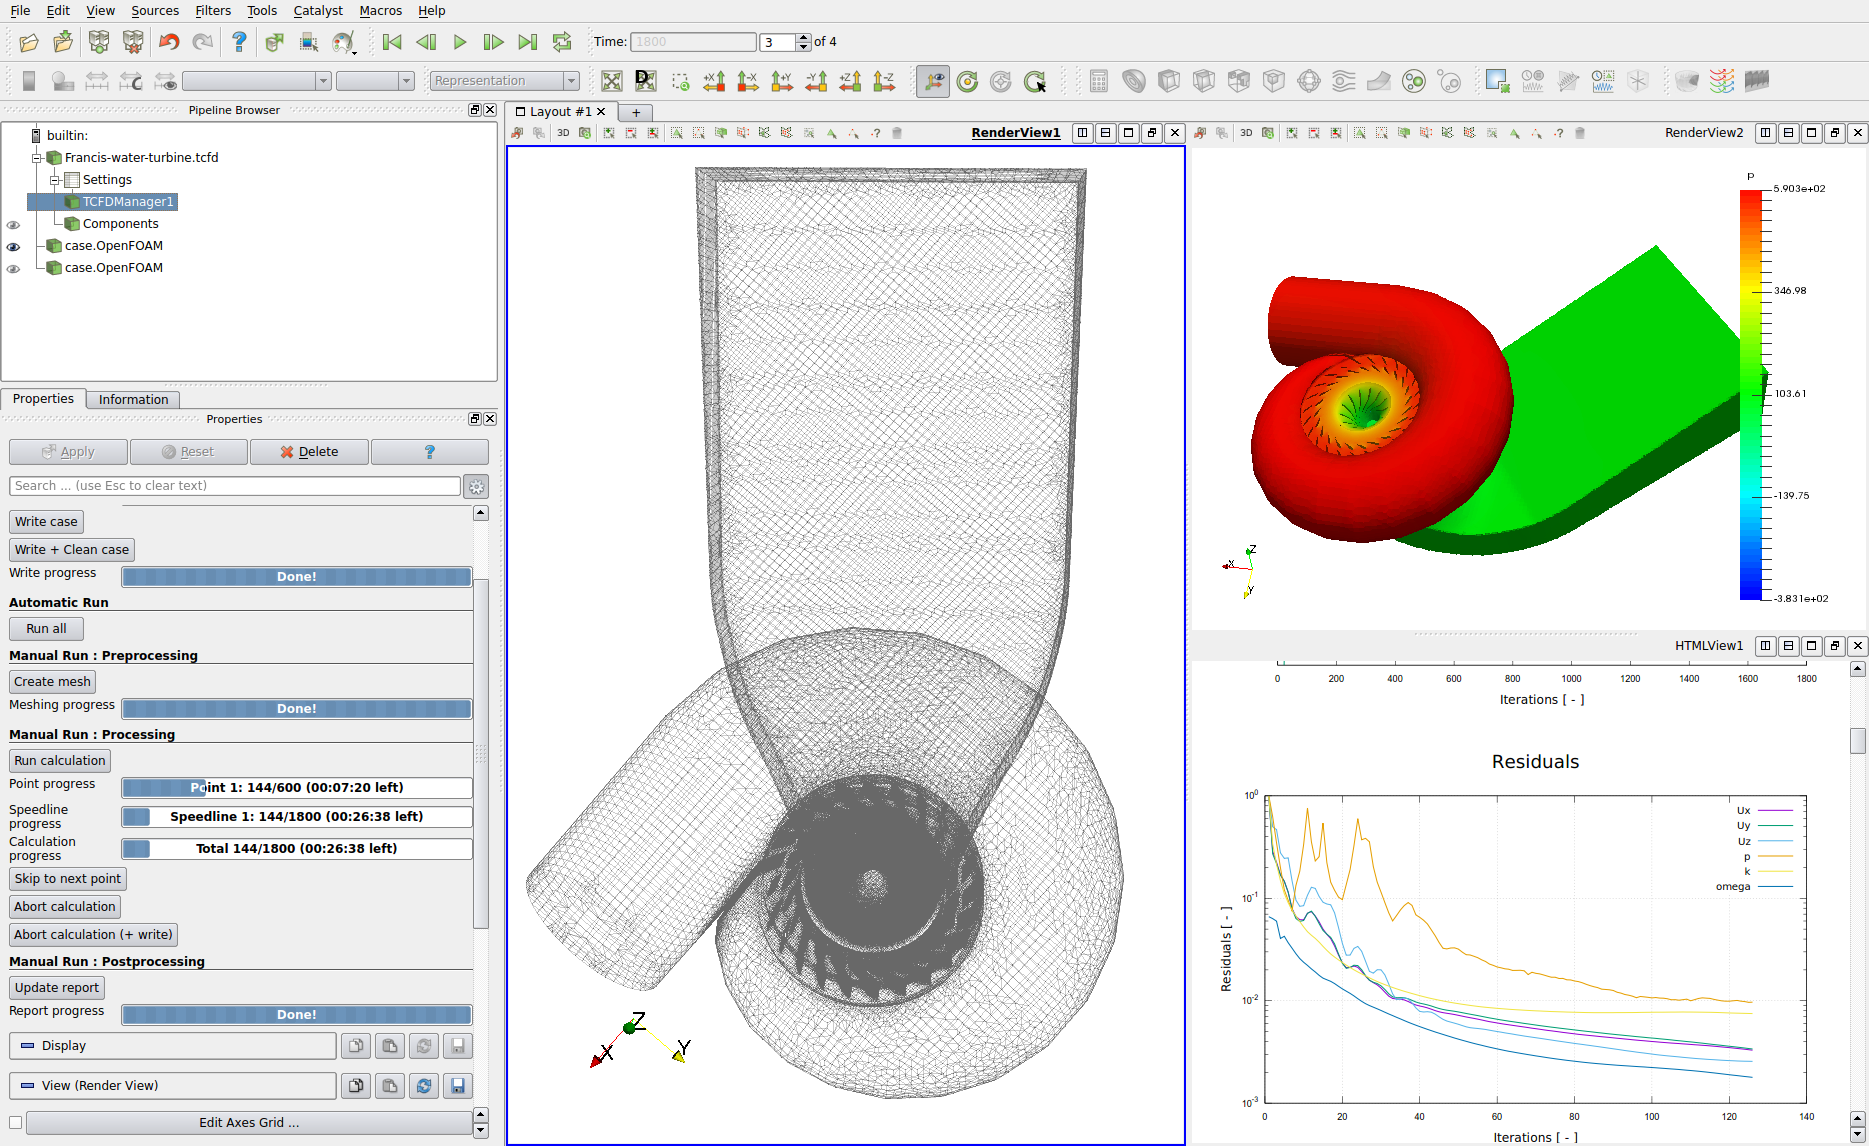Toggle the animation Loop icon
This screenshot has height=1146, width=1869.
(562, 42)
